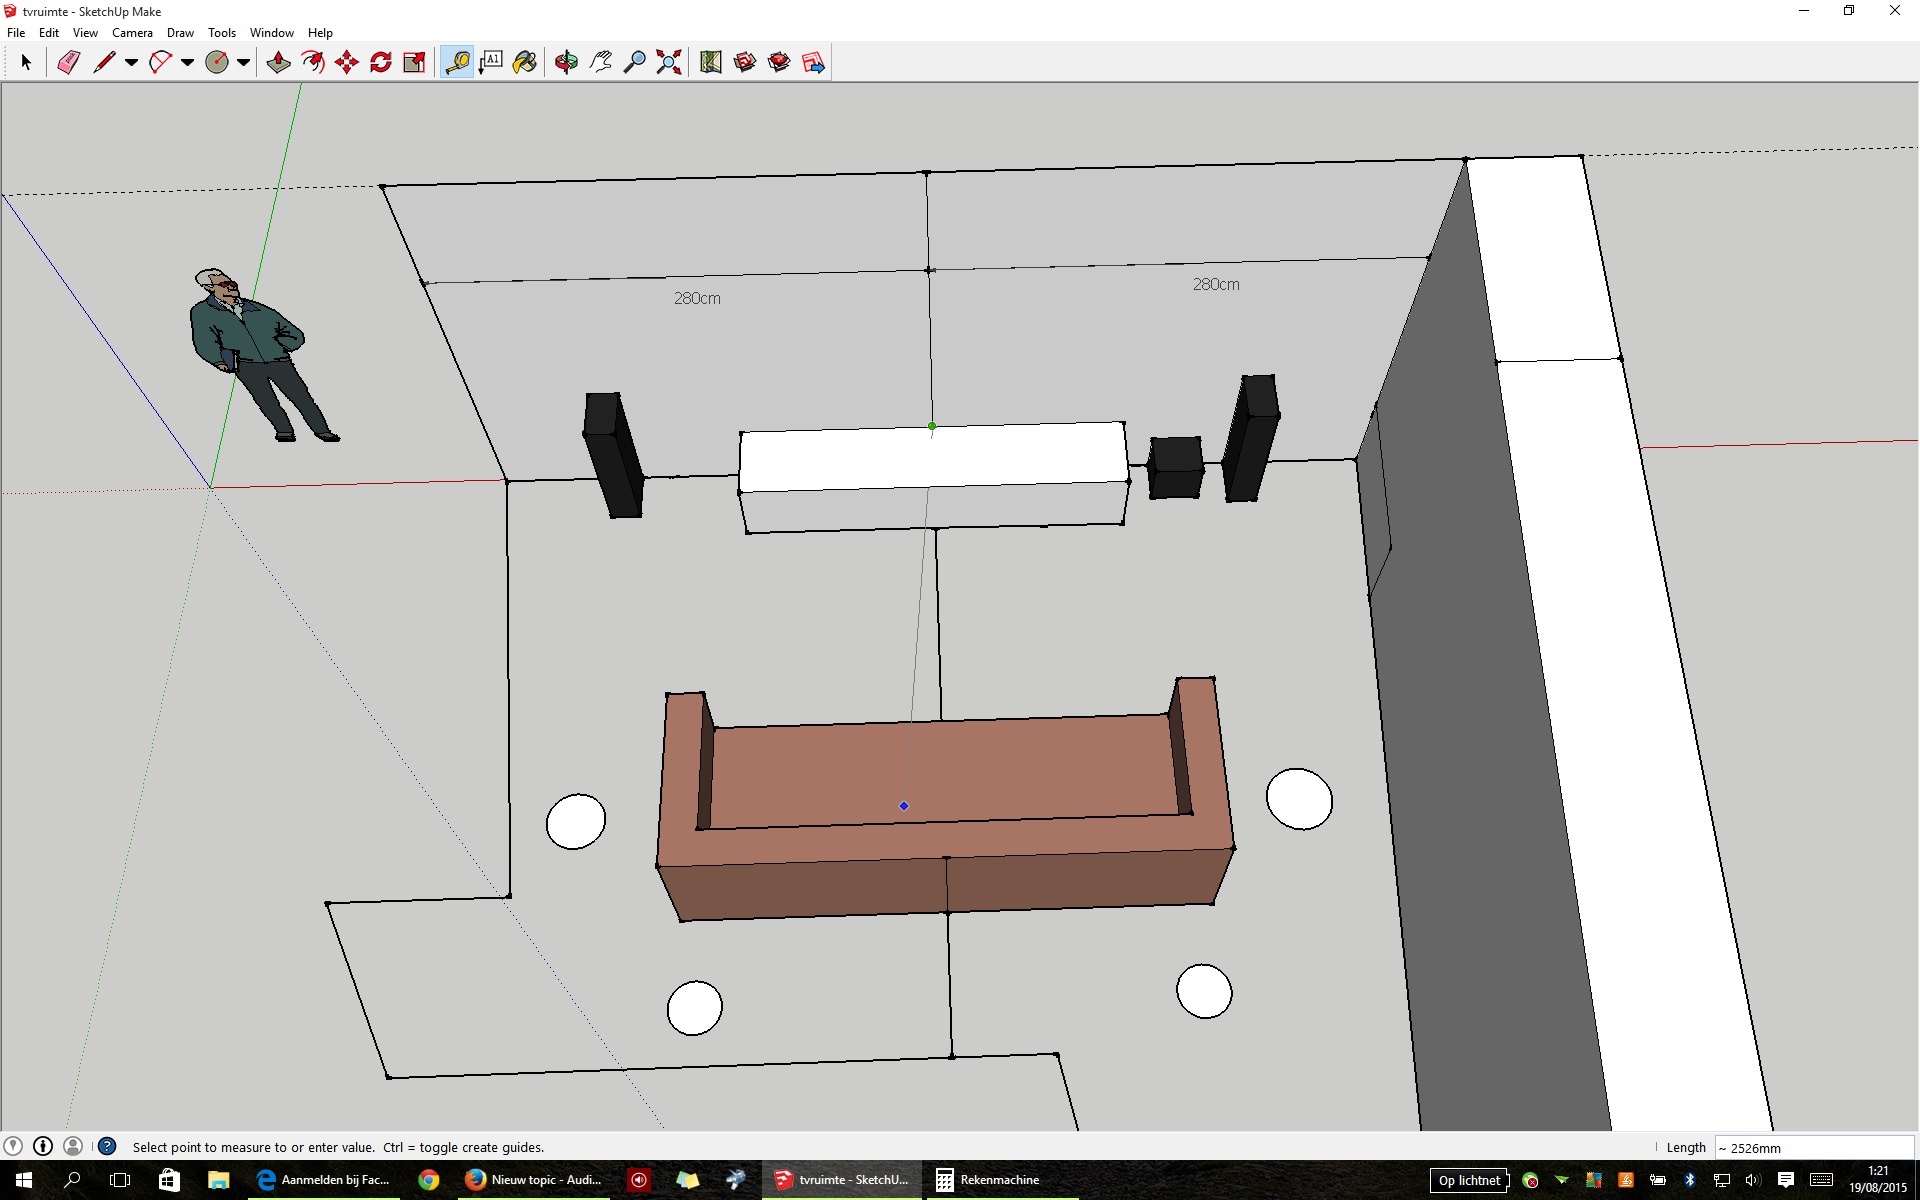Select the Text label tool
The height and width of the screenshot is (1200, 1920).
(490, 62)
